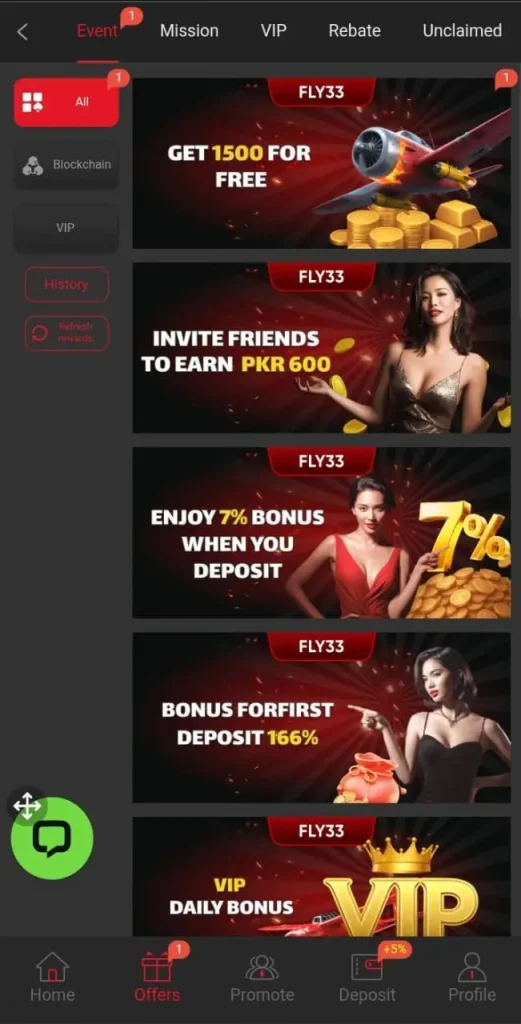Switch to the Rebate tab

click(355, 31)
